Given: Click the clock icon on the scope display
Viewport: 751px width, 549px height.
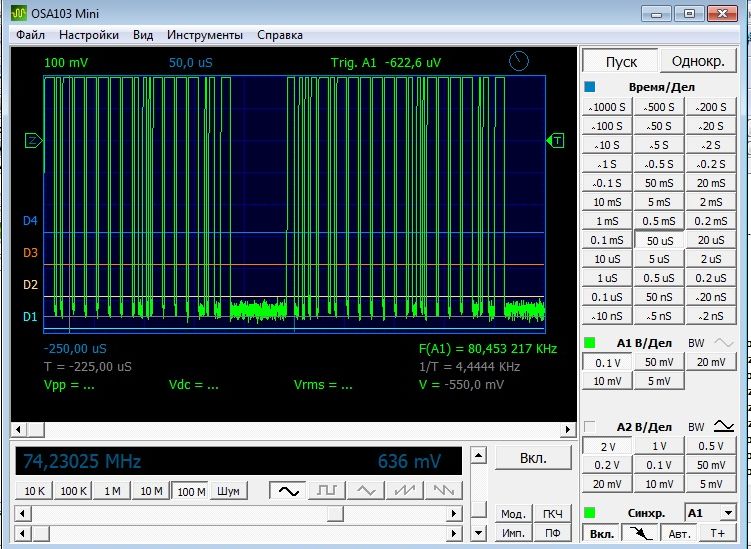Looking at the screenshot, I should pos(518,61).
